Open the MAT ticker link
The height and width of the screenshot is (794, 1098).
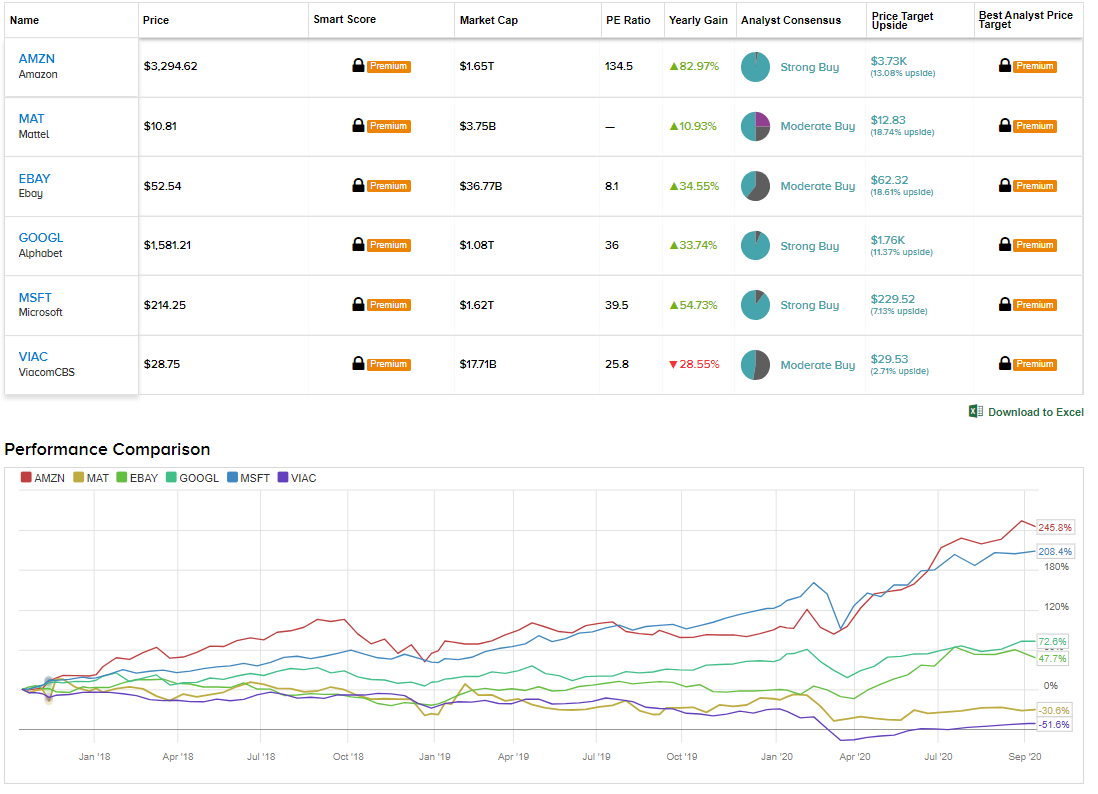[32, 119]
